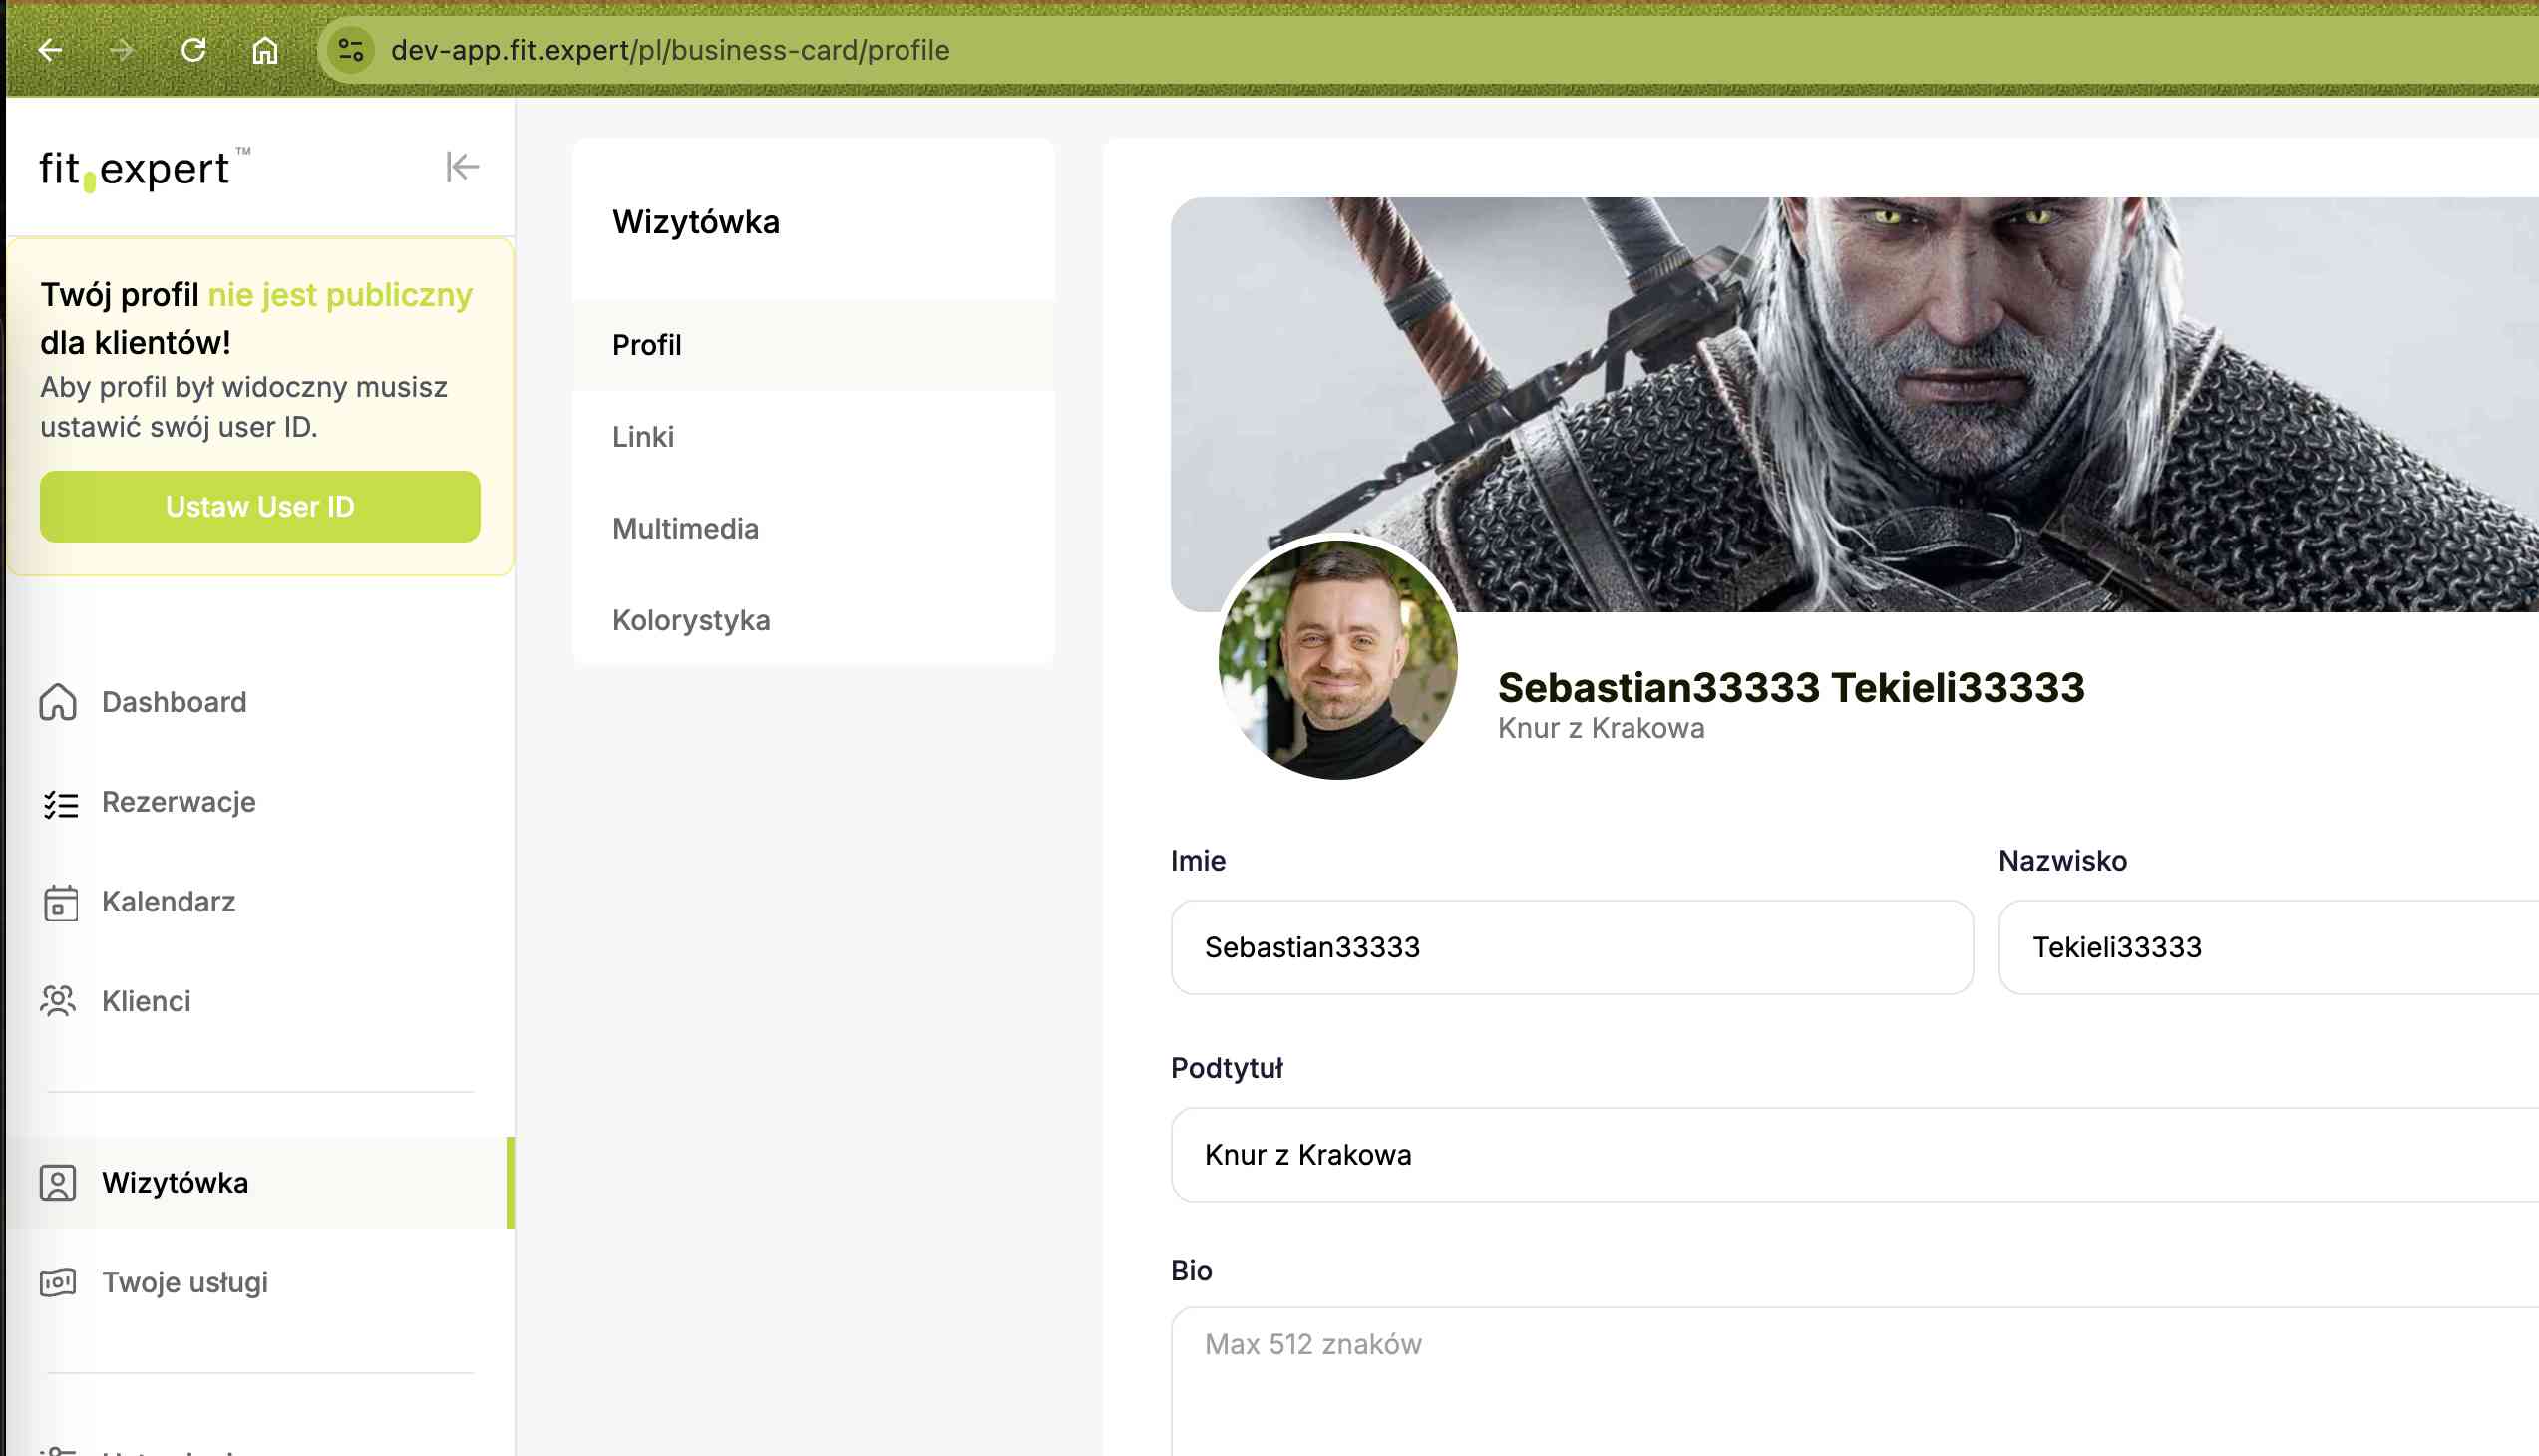2539x1456 pixels.
Task: Select the Profil section
Action: point(647,345)
